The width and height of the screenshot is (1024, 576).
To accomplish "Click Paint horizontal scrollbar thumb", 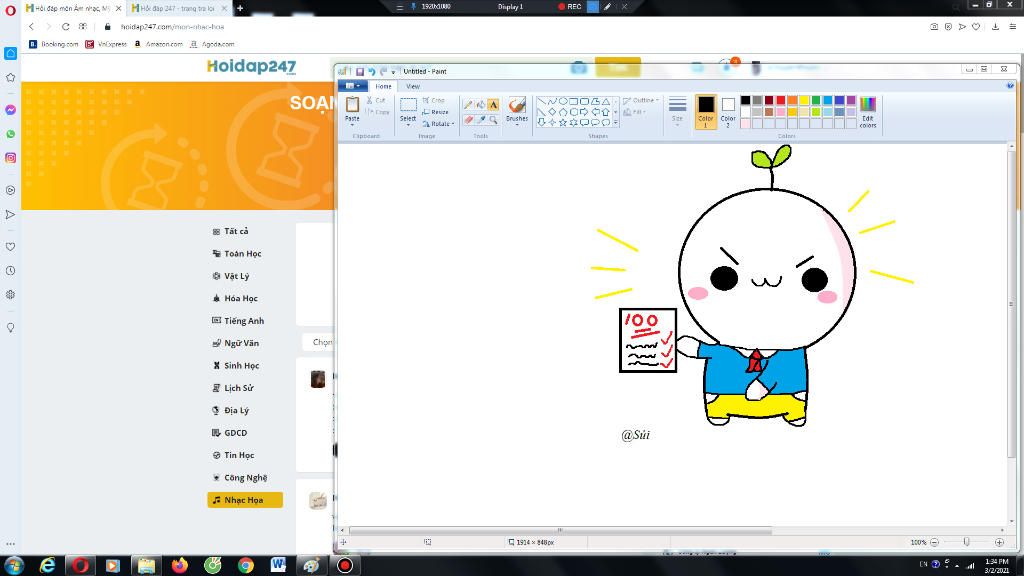I will point(560,530).
